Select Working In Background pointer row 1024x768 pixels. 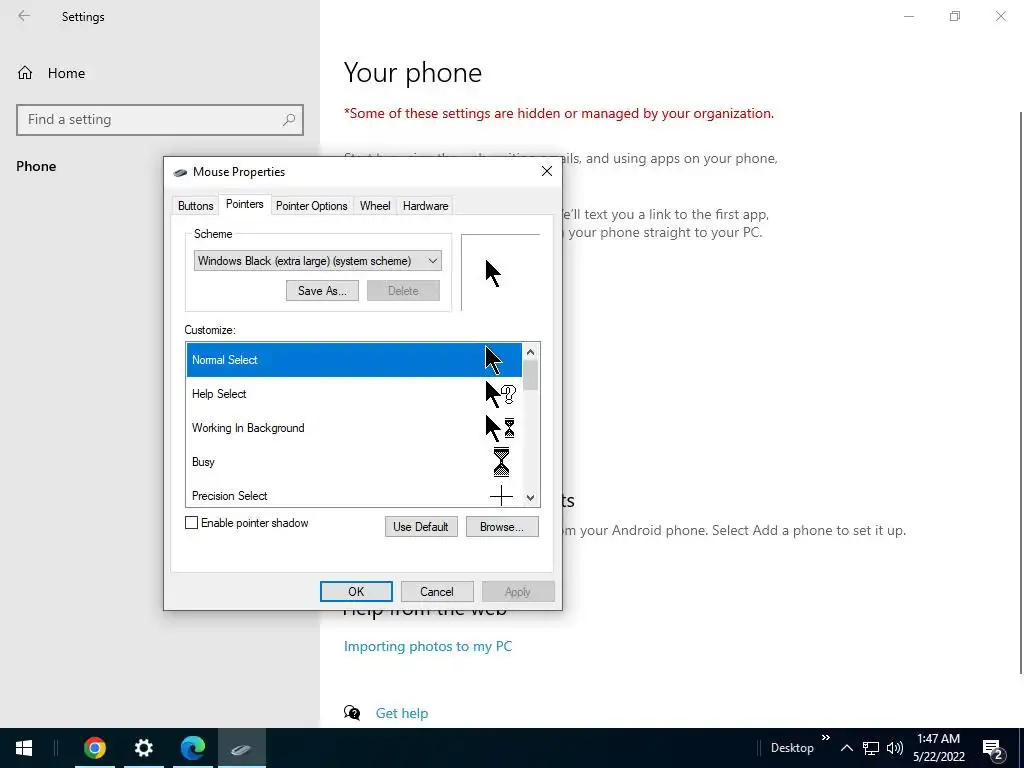tap(354, 428)
